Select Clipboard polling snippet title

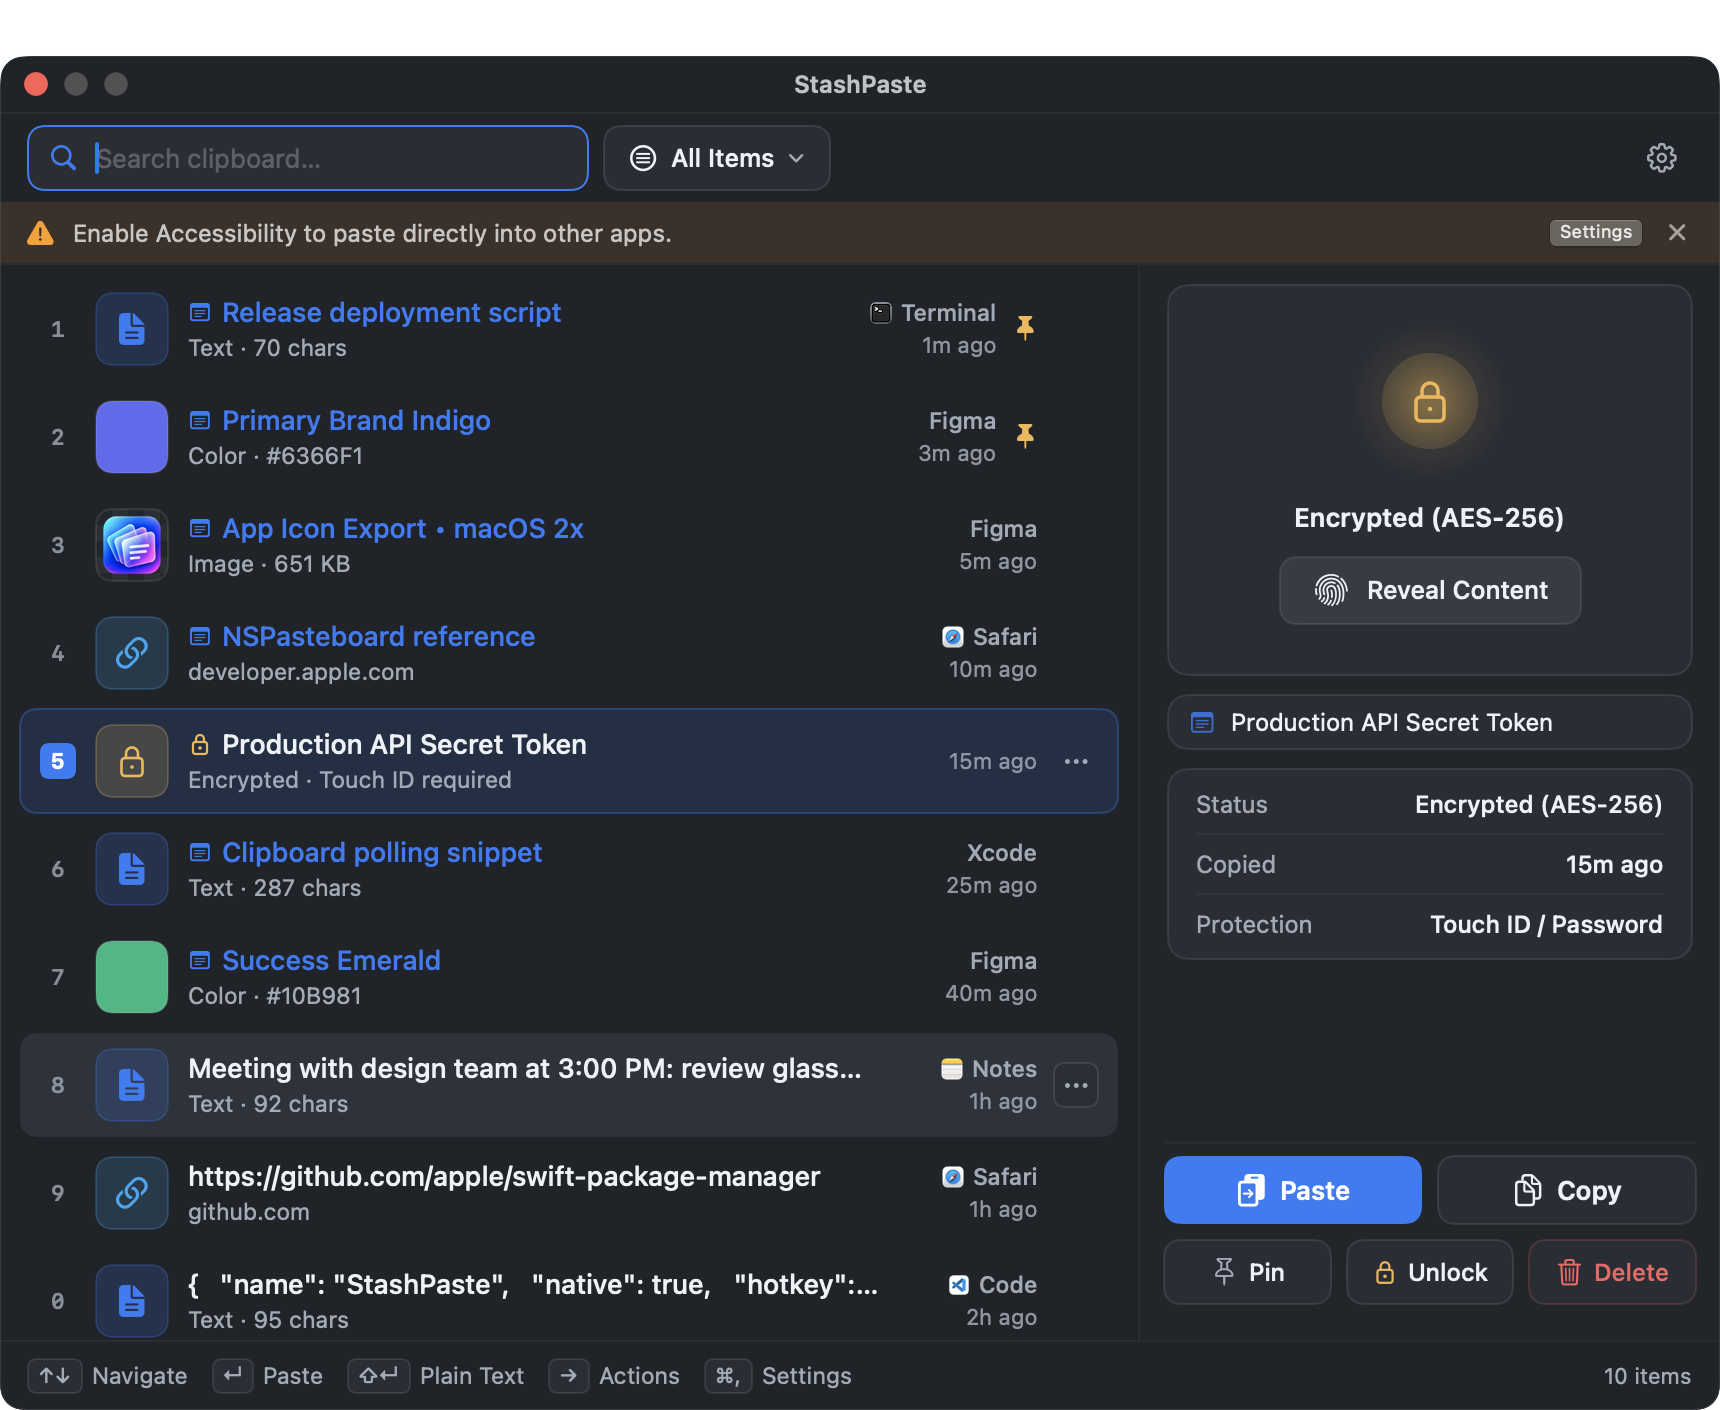[382, 853]
